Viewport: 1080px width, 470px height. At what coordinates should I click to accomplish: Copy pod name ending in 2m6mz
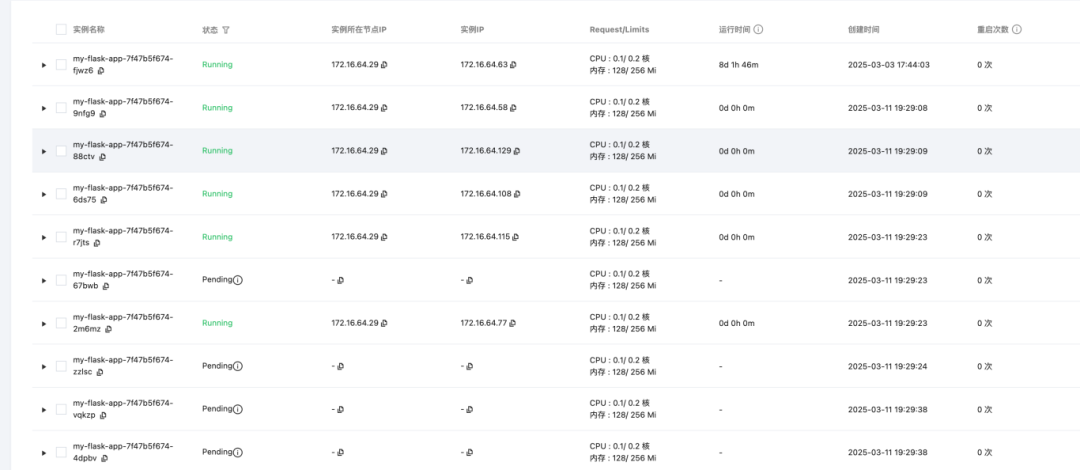(x=109, y=329)
